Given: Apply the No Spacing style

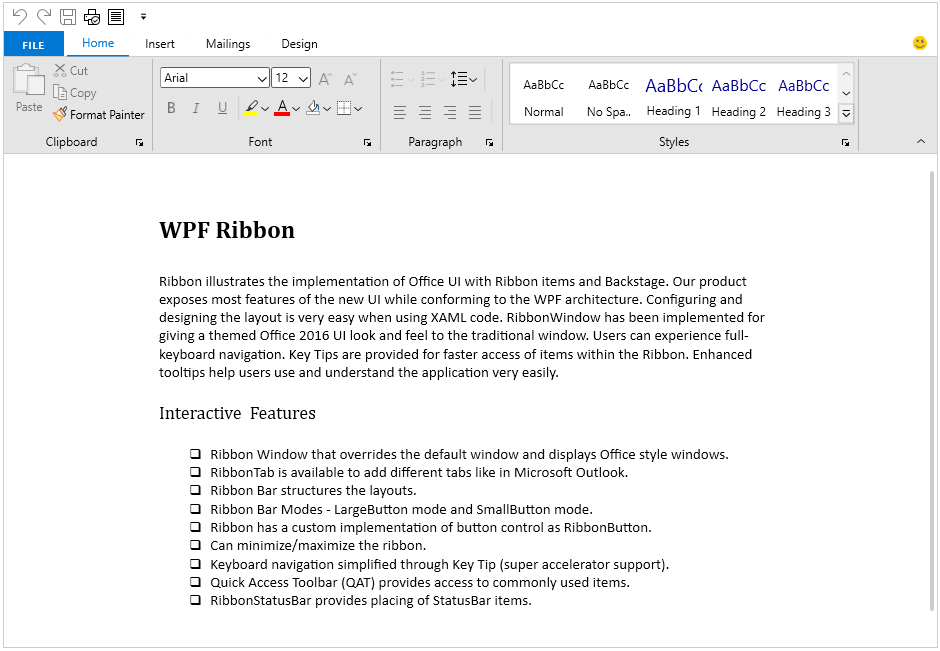Looking at the screenshot, I should 608,97.
